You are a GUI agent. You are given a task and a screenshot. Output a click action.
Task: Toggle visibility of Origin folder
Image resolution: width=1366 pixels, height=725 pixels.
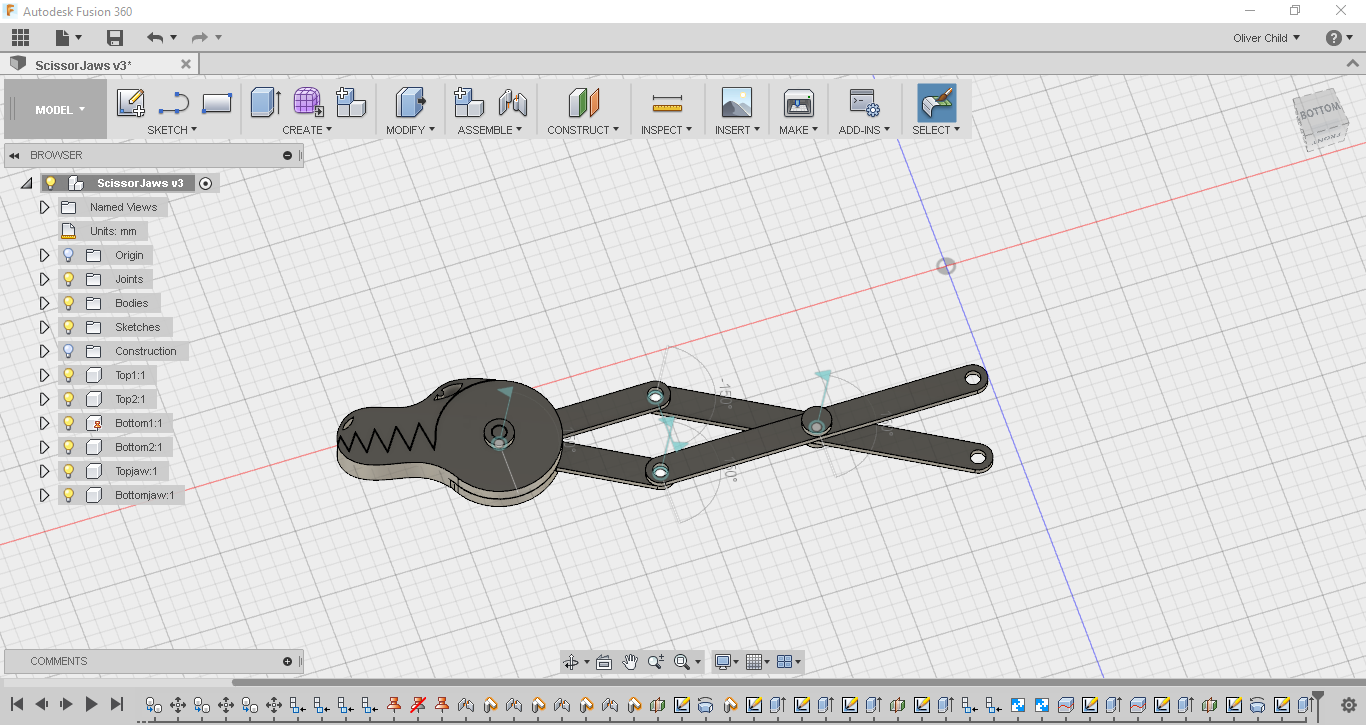pos(69,255)
